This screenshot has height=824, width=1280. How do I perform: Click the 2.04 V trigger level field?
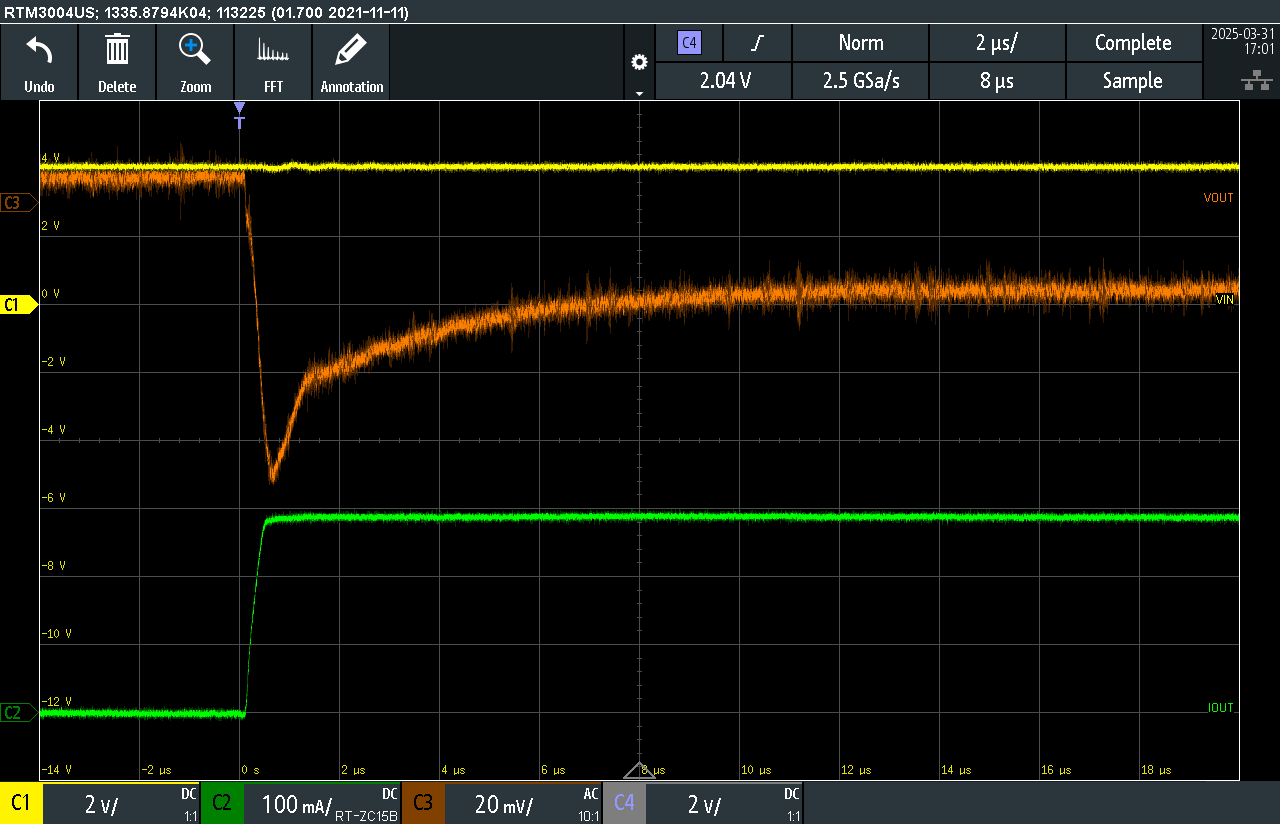click(x=723, y=81)
